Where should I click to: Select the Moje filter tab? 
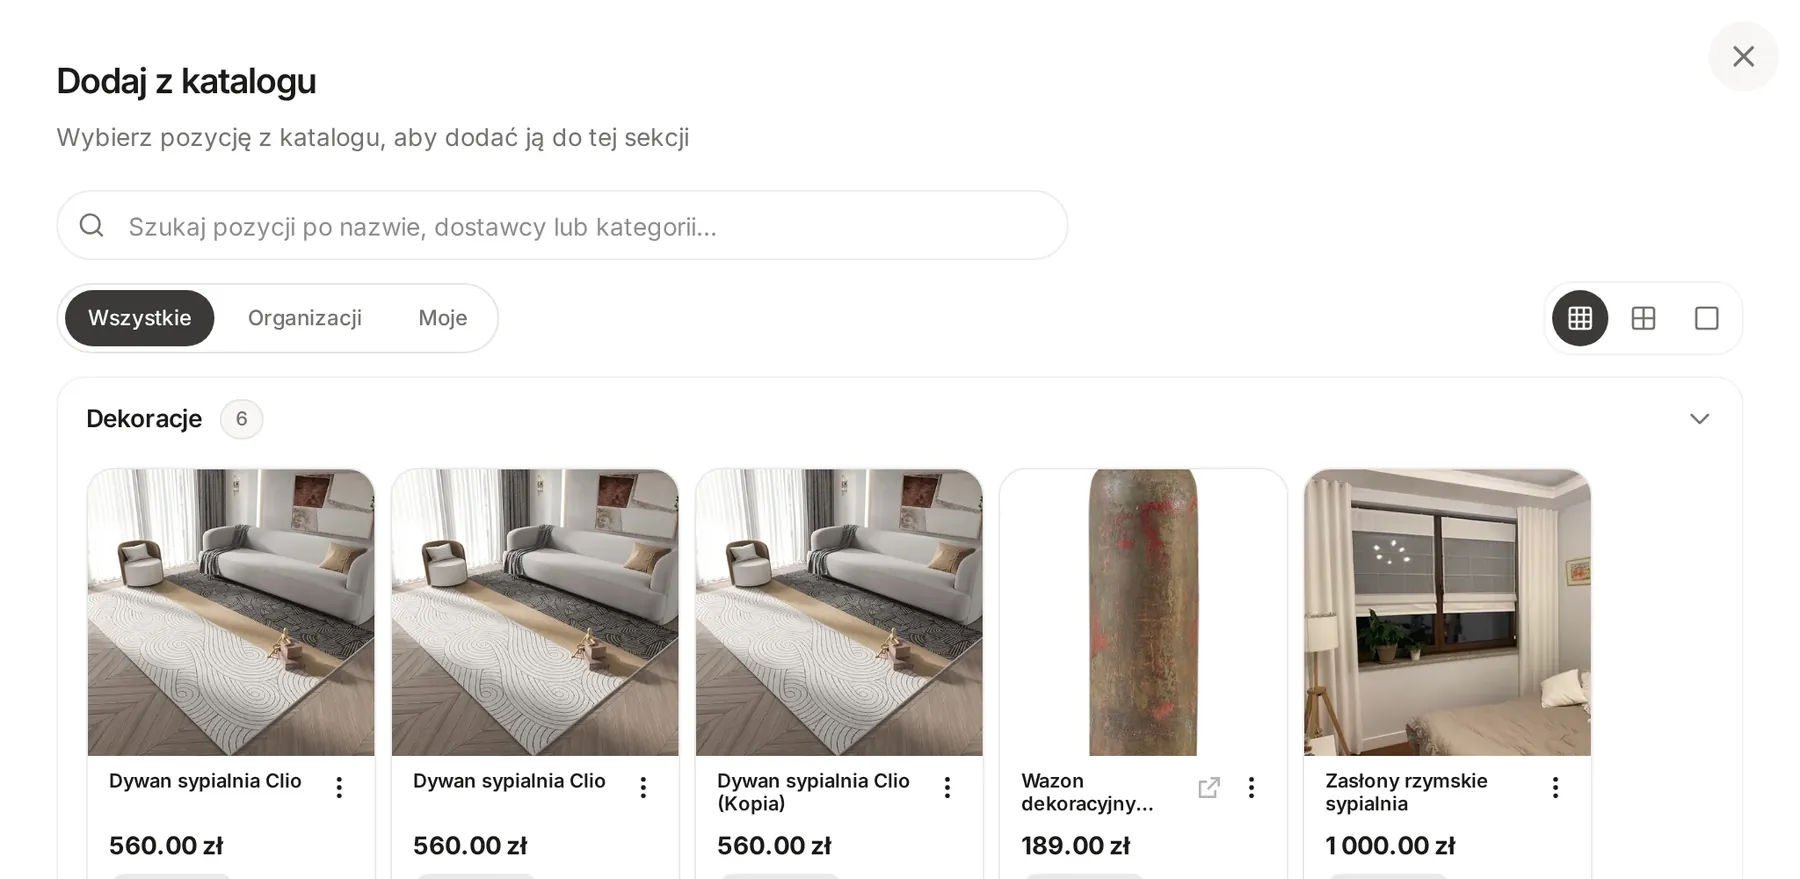[443, 318]
